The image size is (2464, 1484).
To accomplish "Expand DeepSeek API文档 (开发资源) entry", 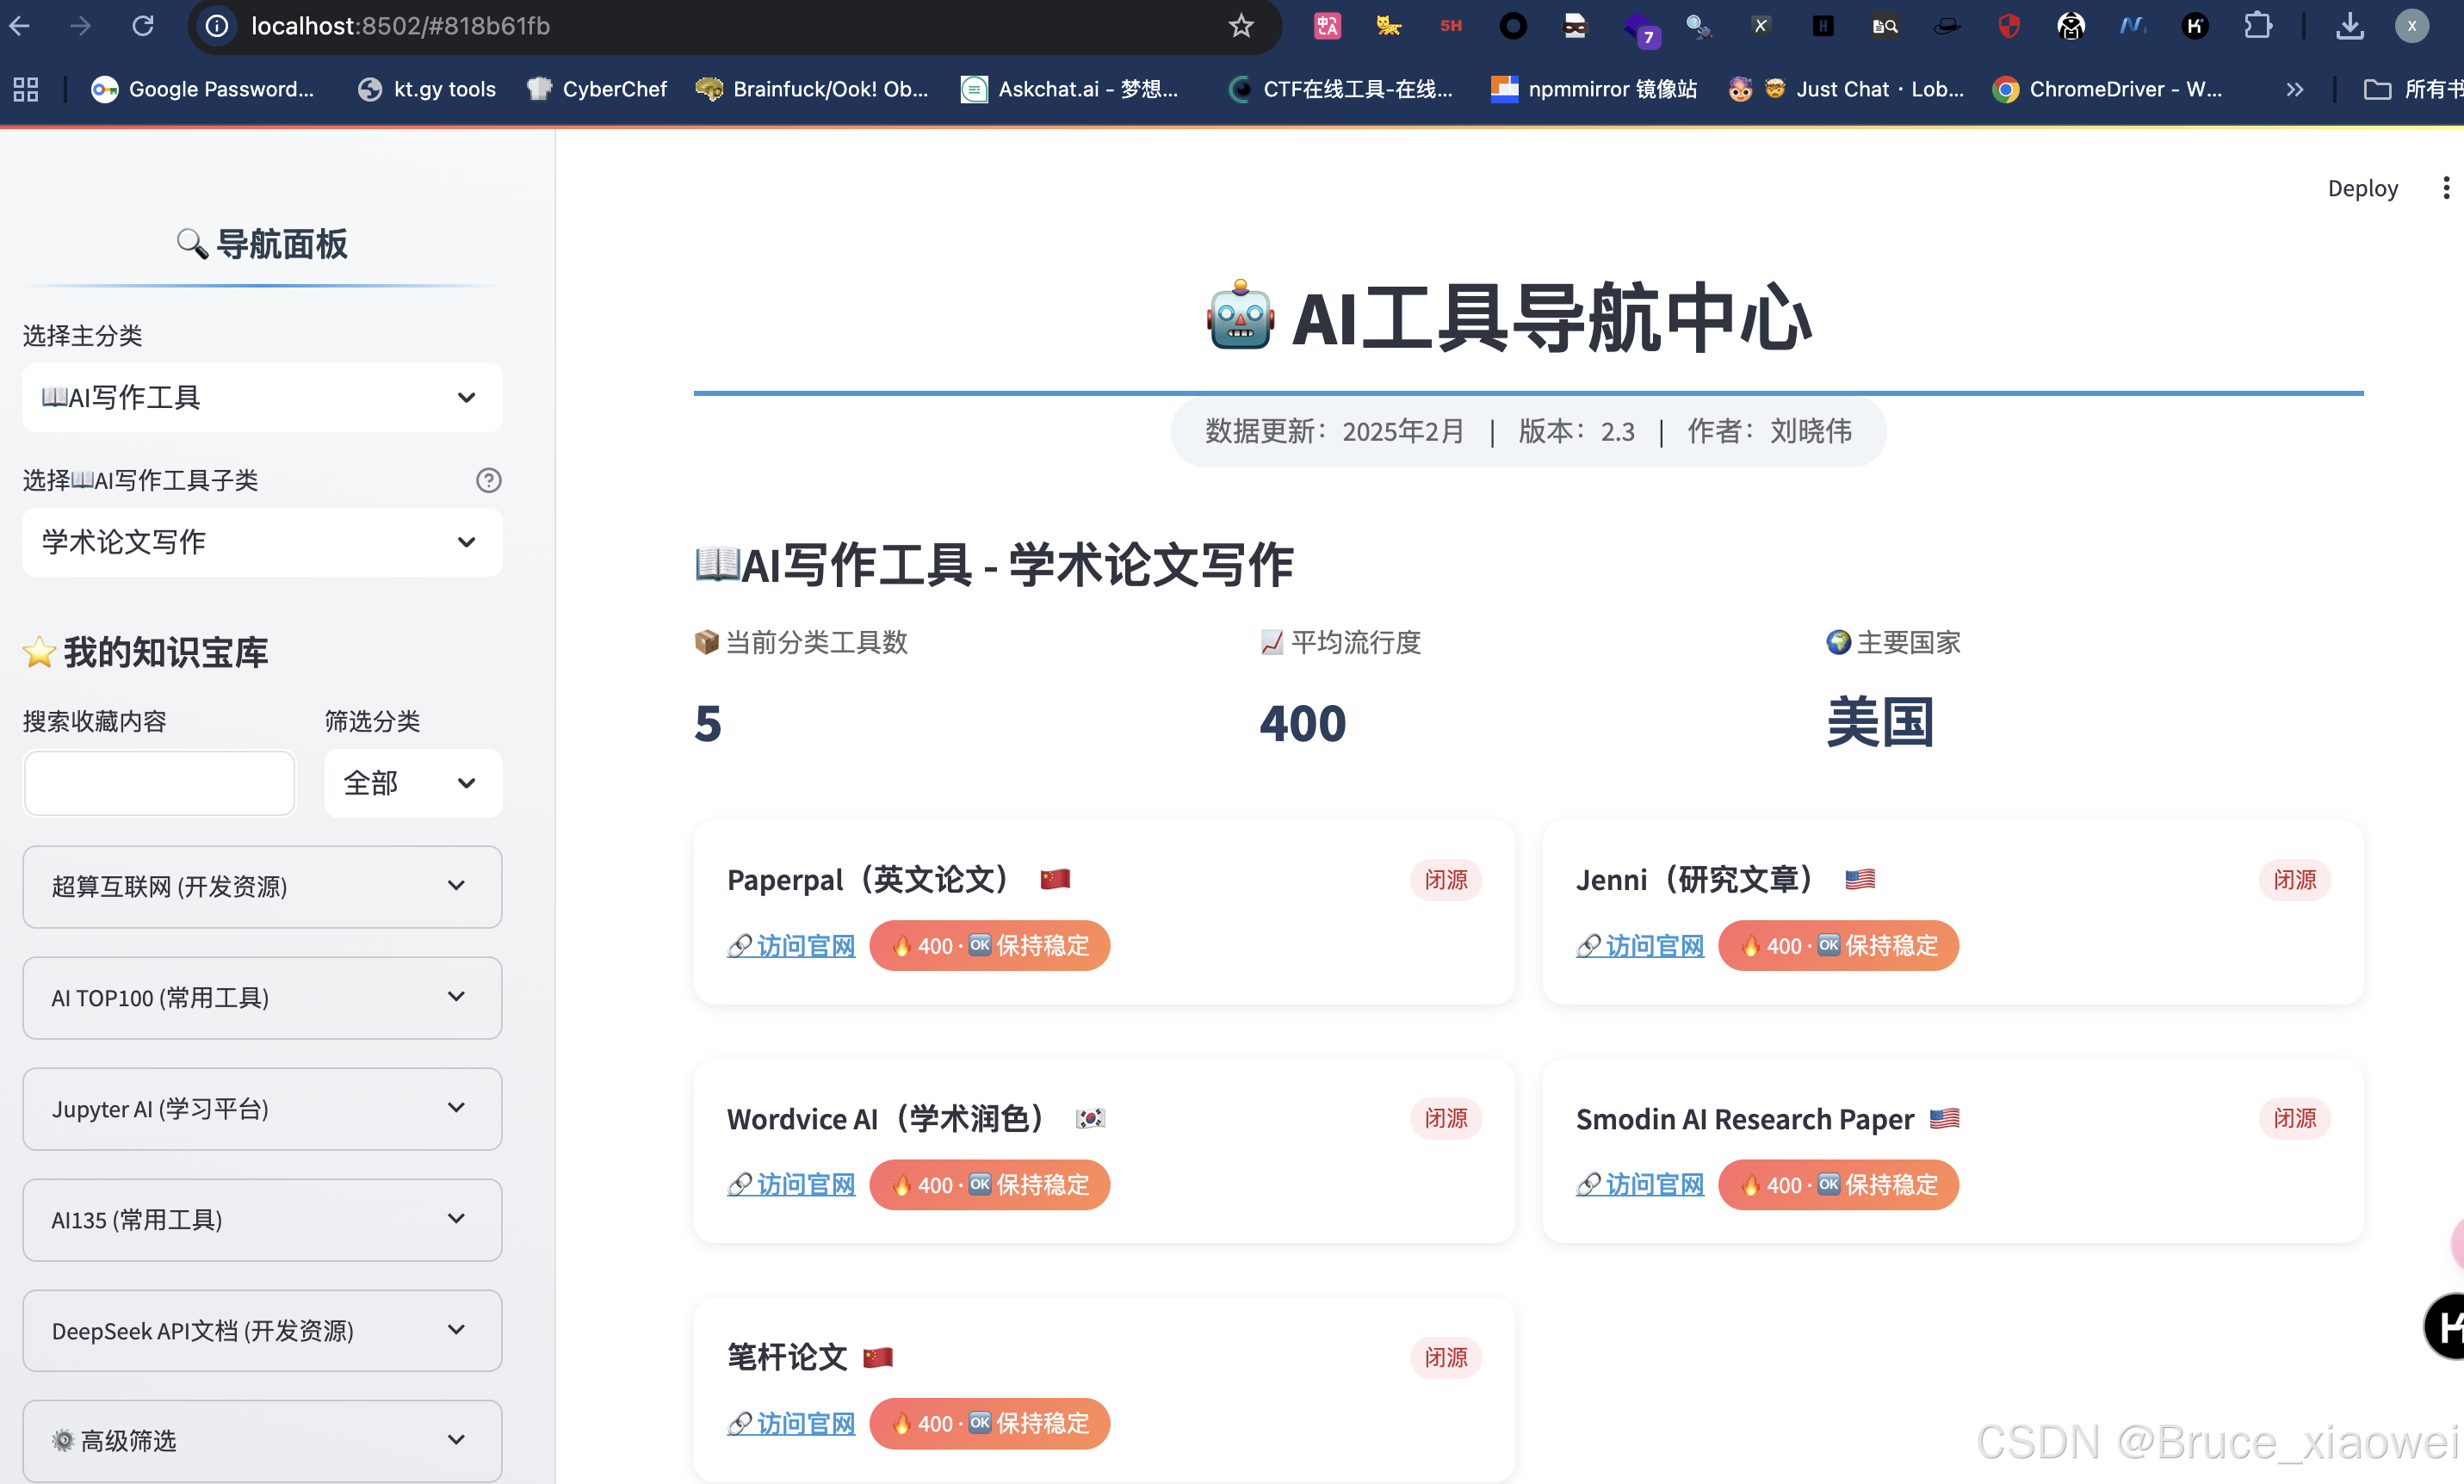I will (x=262, y=1330).
